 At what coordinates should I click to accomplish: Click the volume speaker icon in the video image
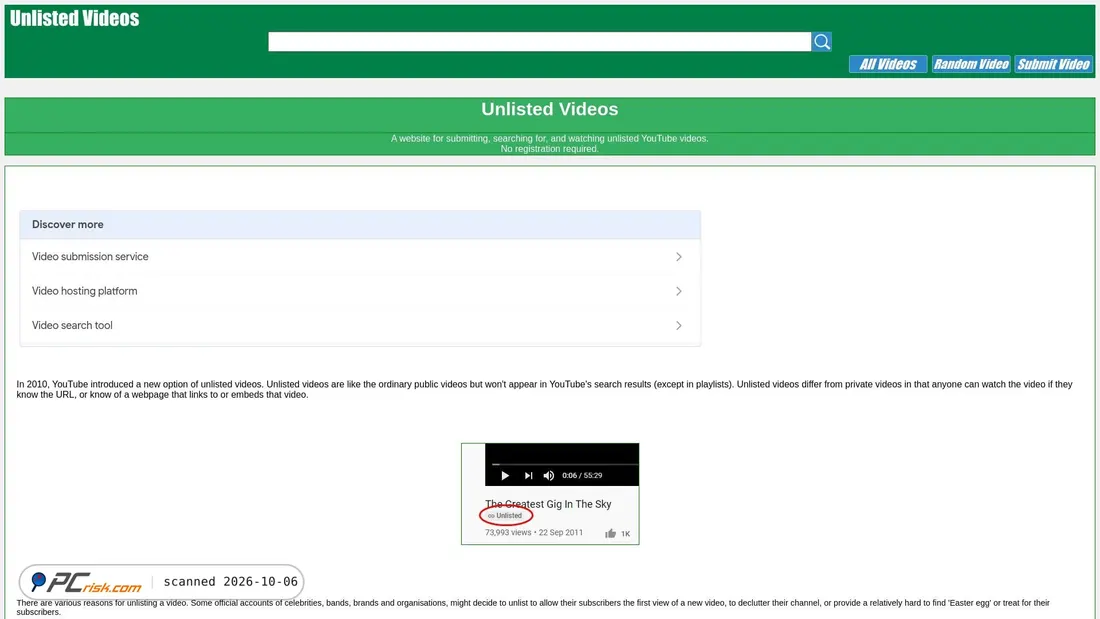(549, 475)
